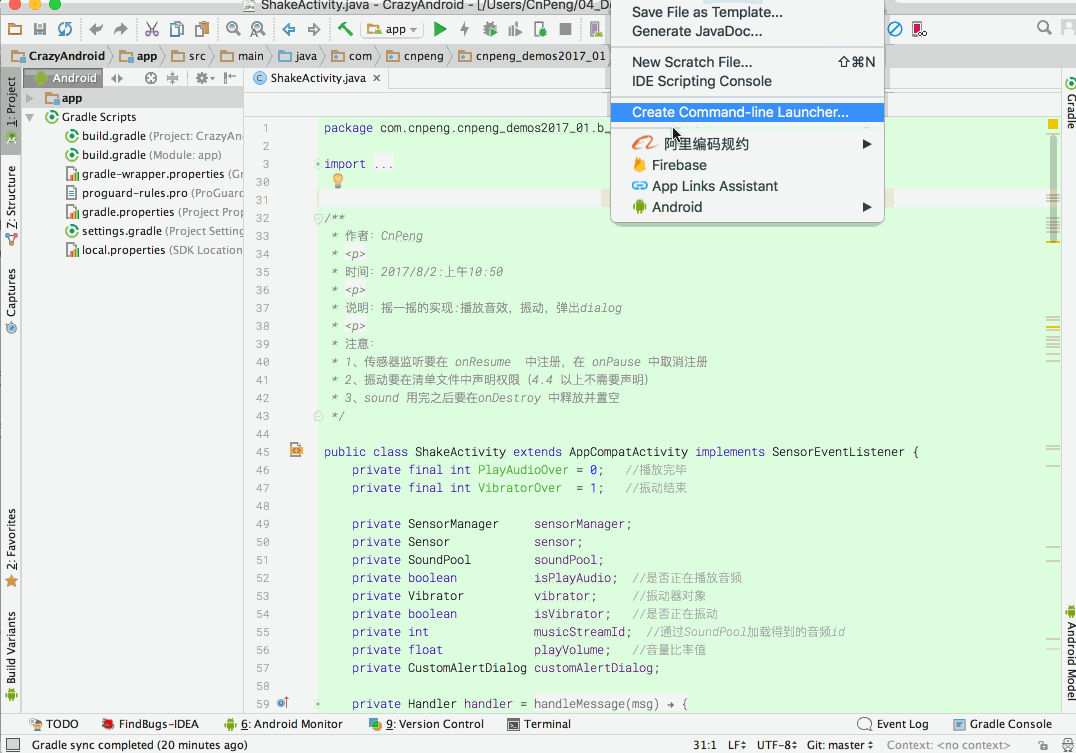Open the project panel gear settings dropdown
Viewport: 1076px width, 753px height.
tap(204, 78)
